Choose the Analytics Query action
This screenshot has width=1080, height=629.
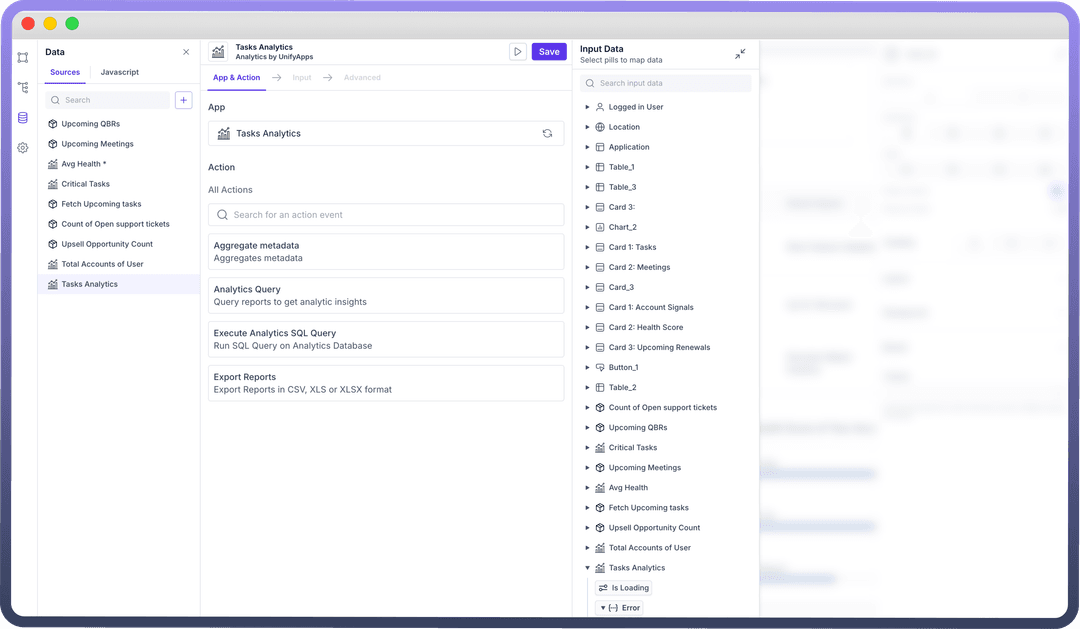(386, 295)
